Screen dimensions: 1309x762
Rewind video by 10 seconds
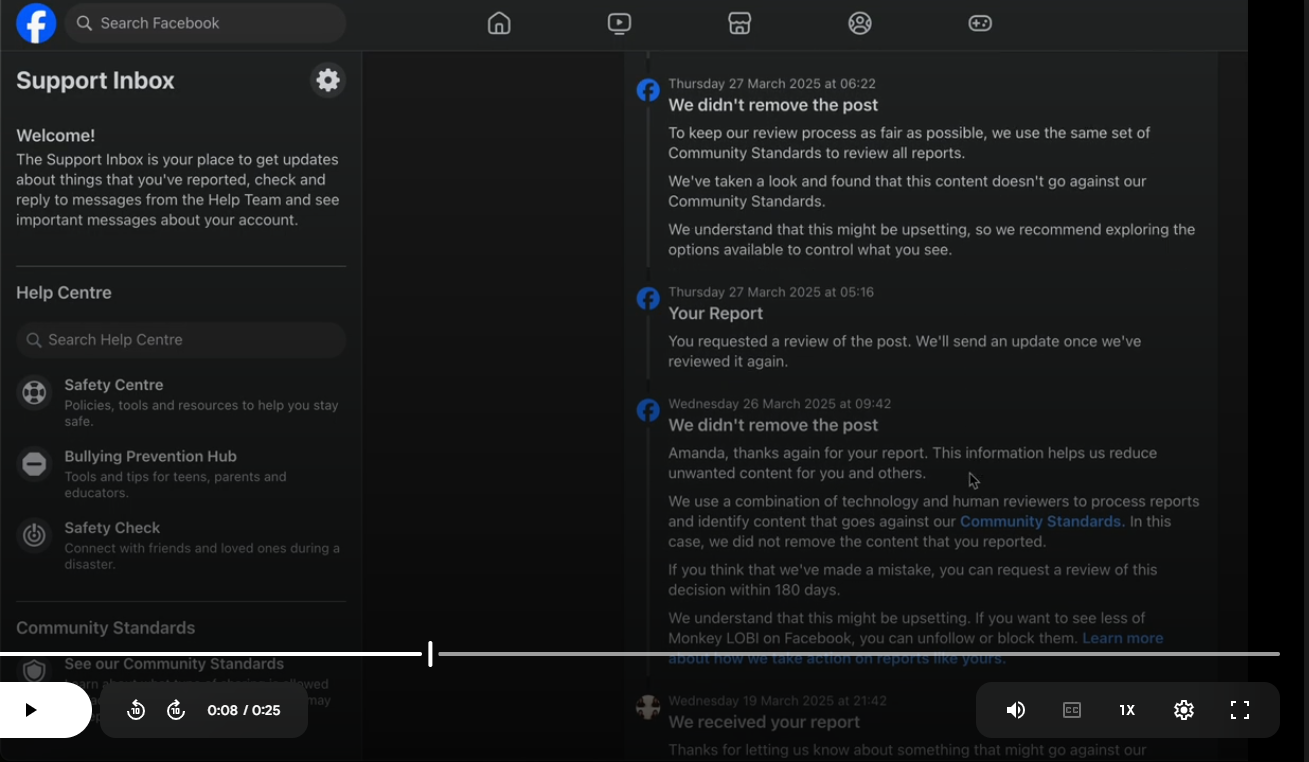136,710
